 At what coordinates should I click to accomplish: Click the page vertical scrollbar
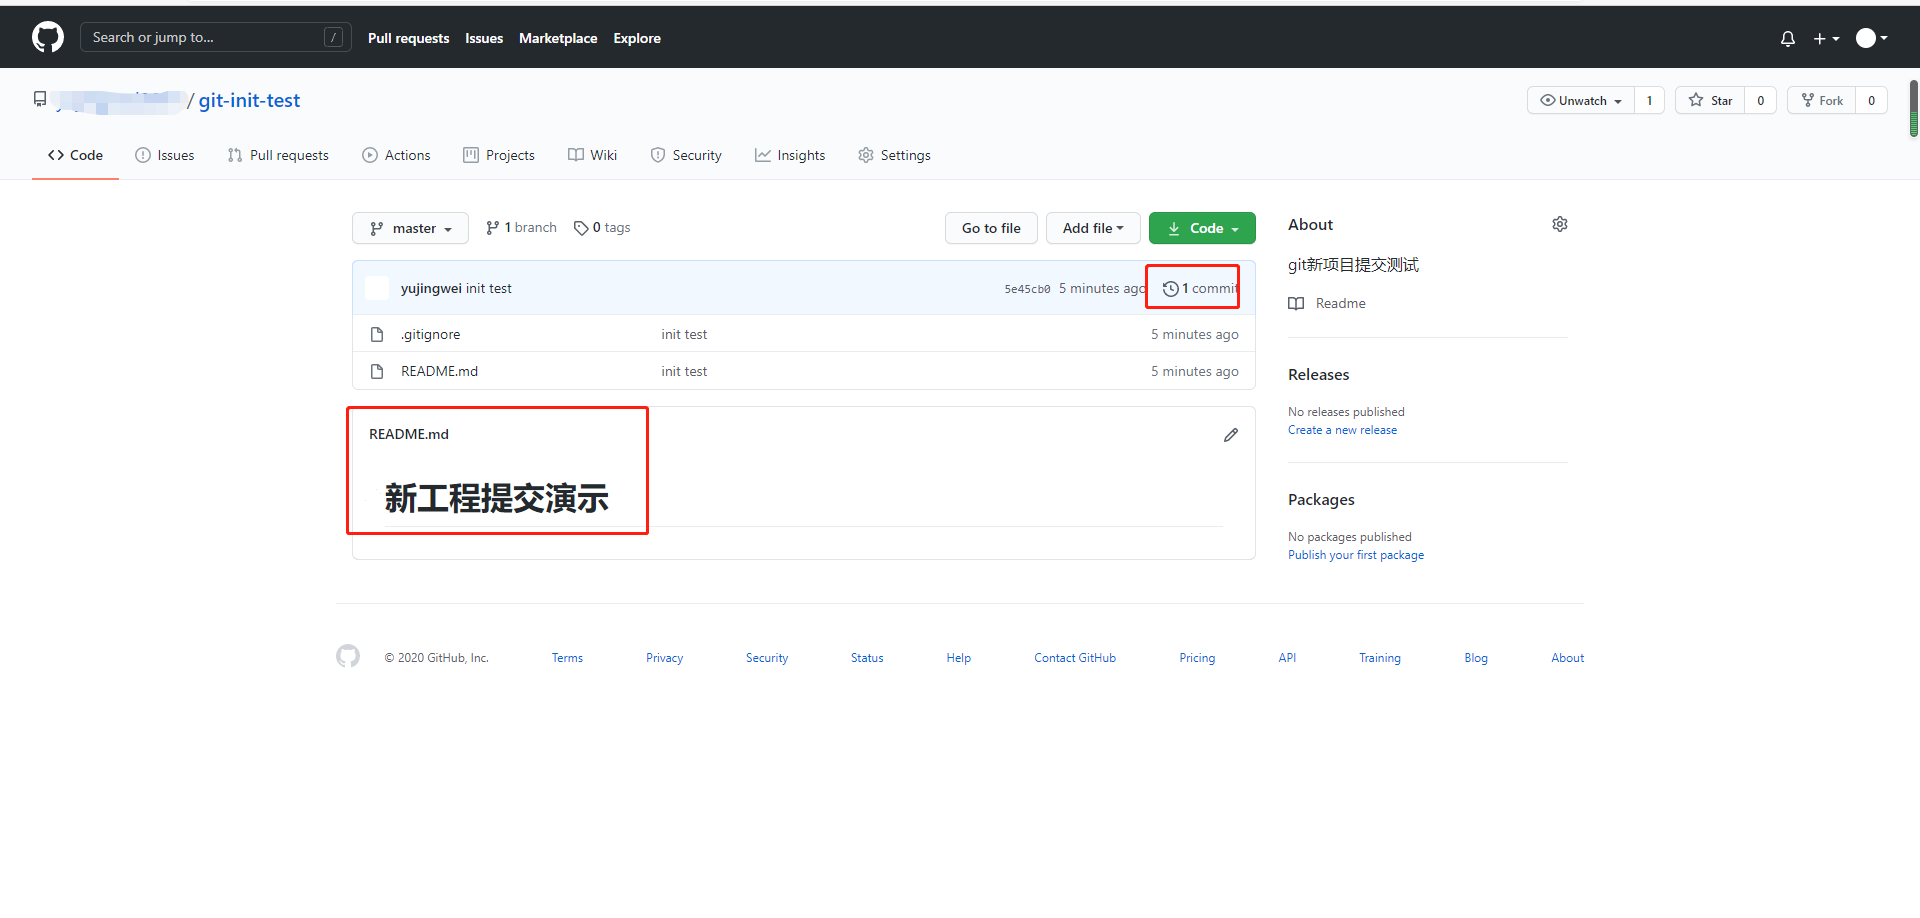tap(1914, 108)
